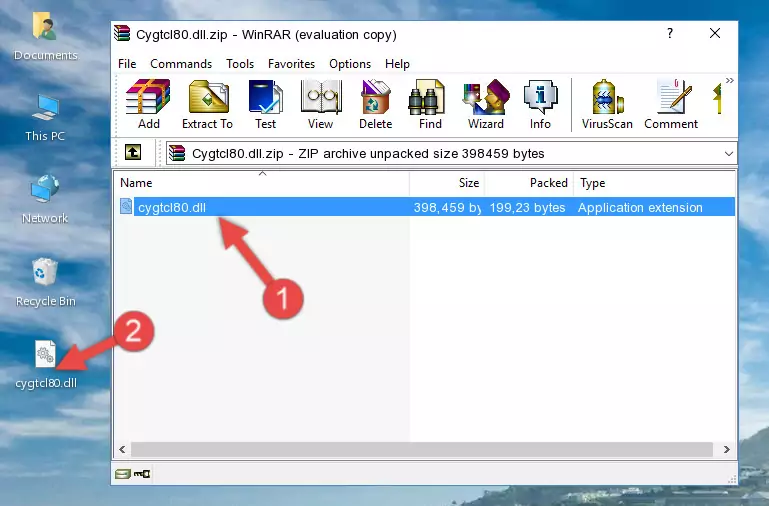Click the key password icon in the status bar
Screen dimensions: 769x506
[142, 474]
